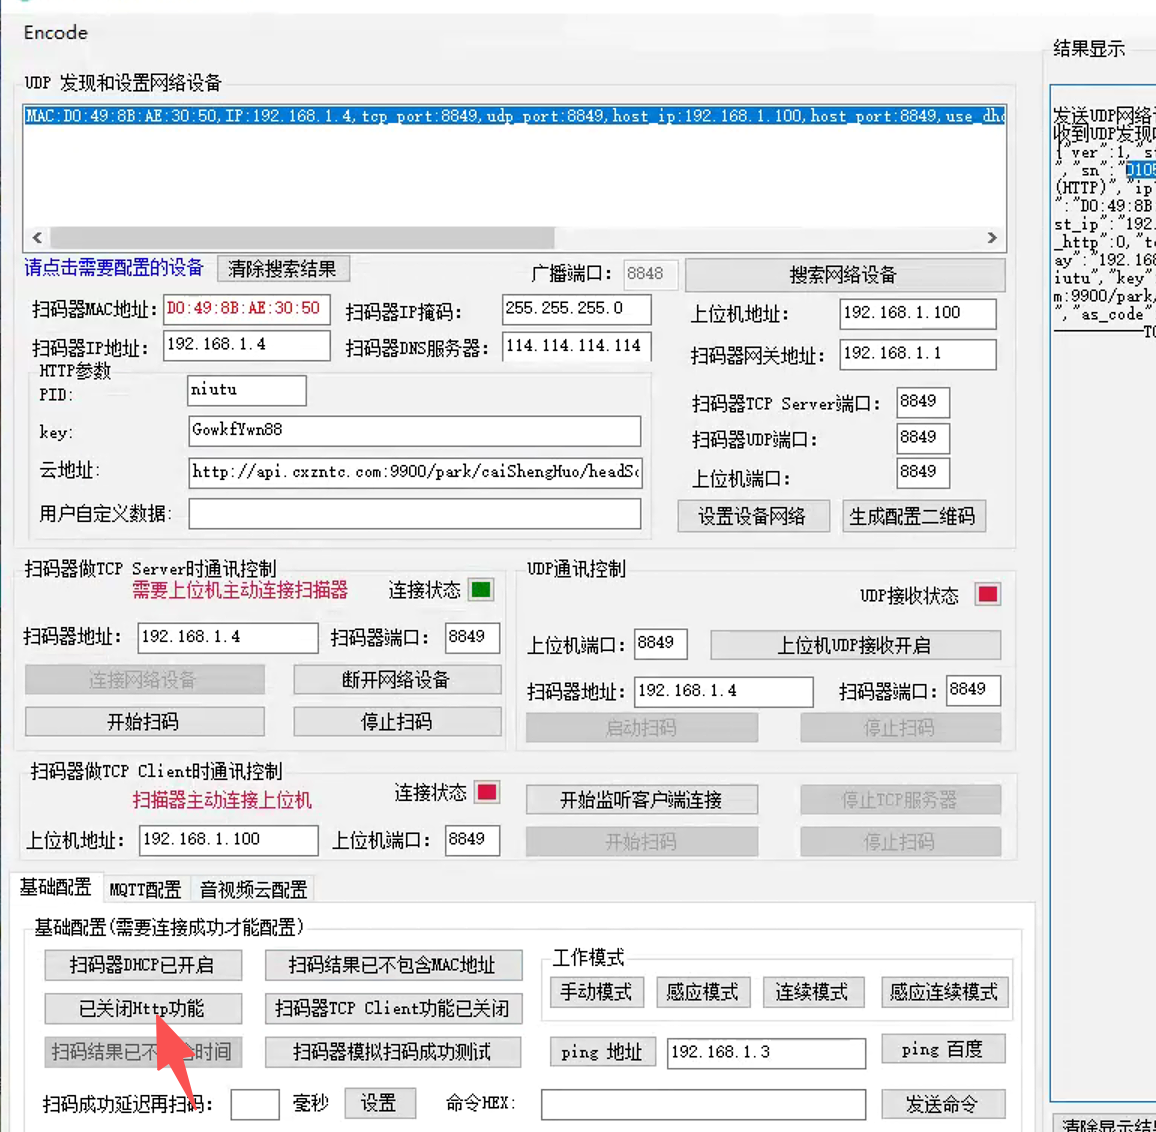Click the device list horizontal scrollbar thumb
The image size is (1156, 1132).
pyautogui.click(x=302, y=237)
